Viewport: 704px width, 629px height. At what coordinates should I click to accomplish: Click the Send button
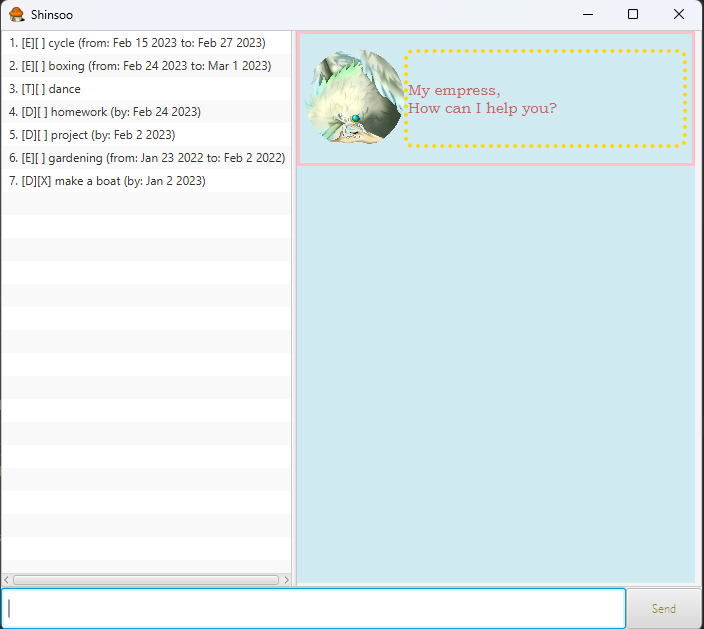pyautogui.click(x=664, y=609)
